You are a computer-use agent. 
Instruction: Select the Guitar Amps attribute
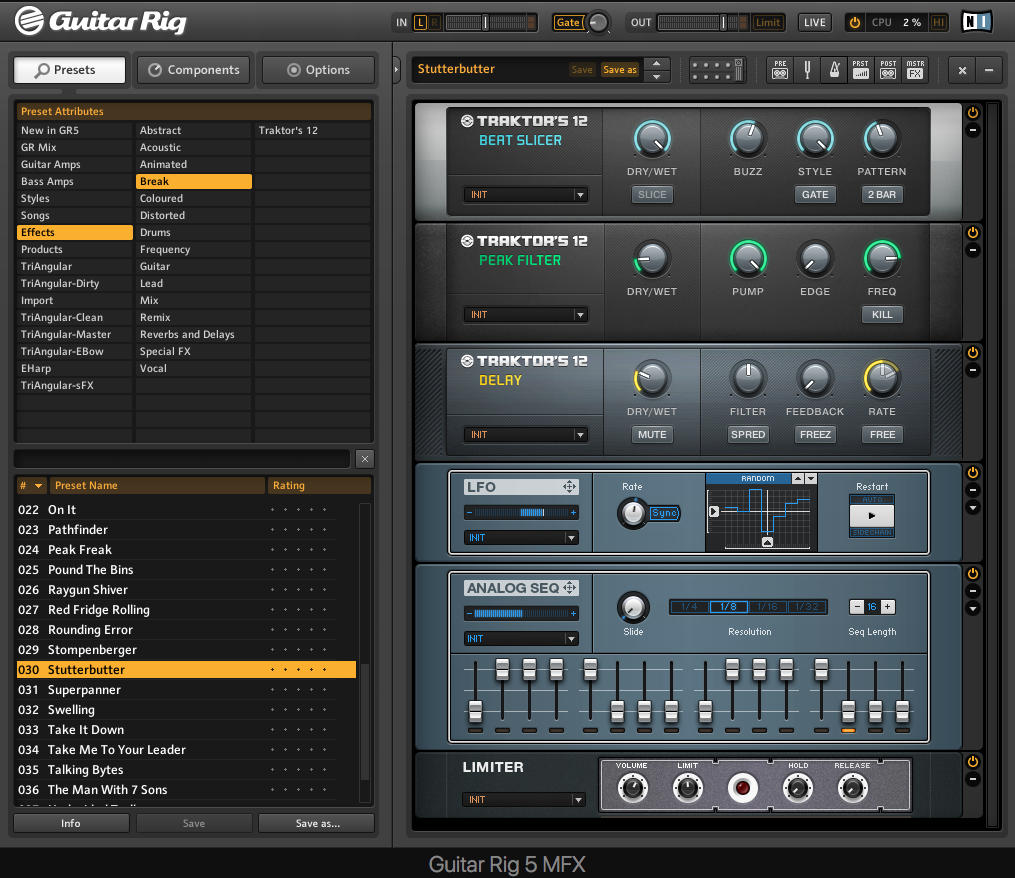(x=74, y=164)
